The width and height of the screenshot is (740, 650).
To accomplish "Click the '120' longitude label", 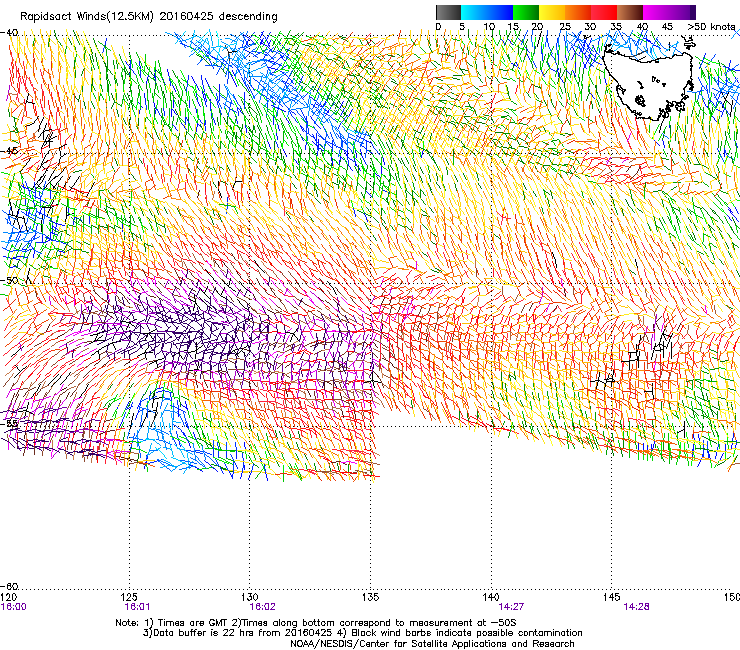I will [x=9, y=597].
